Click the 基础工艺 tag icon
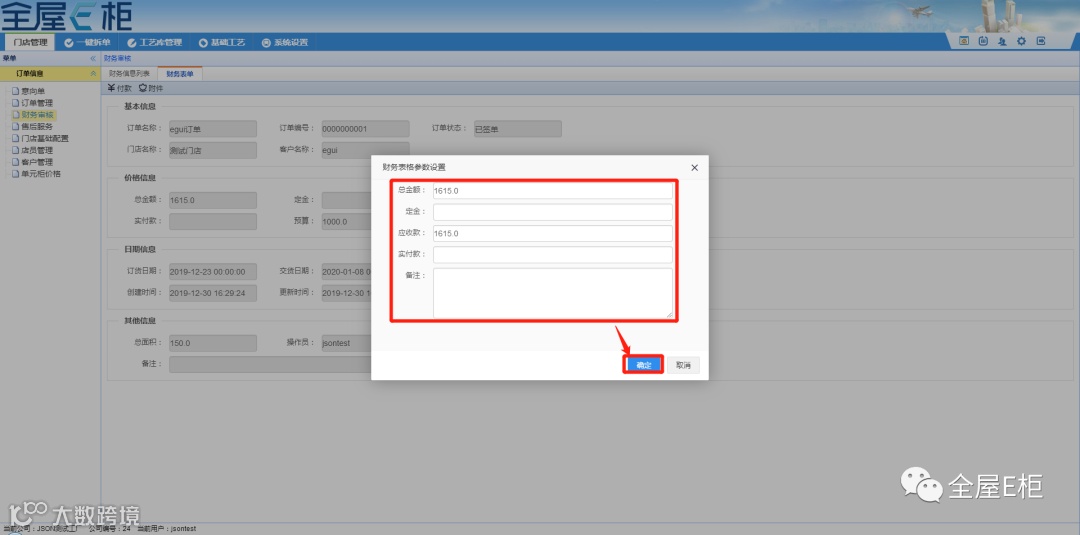1080x535 pixels. (x=203, y=43)
